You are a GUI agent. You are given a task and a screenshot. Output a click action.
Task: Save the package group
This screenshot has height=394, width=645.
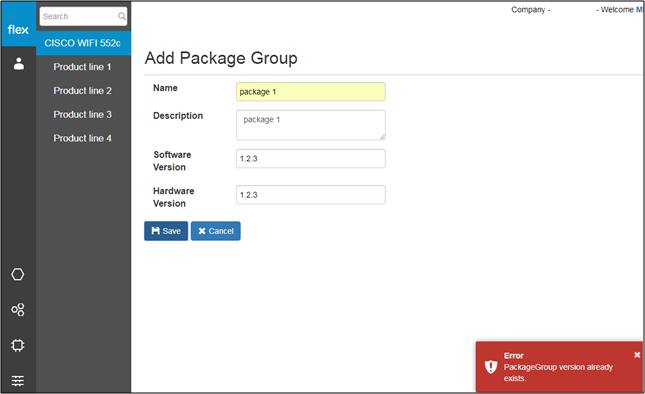pyautogui.click(x=166, y=231)
